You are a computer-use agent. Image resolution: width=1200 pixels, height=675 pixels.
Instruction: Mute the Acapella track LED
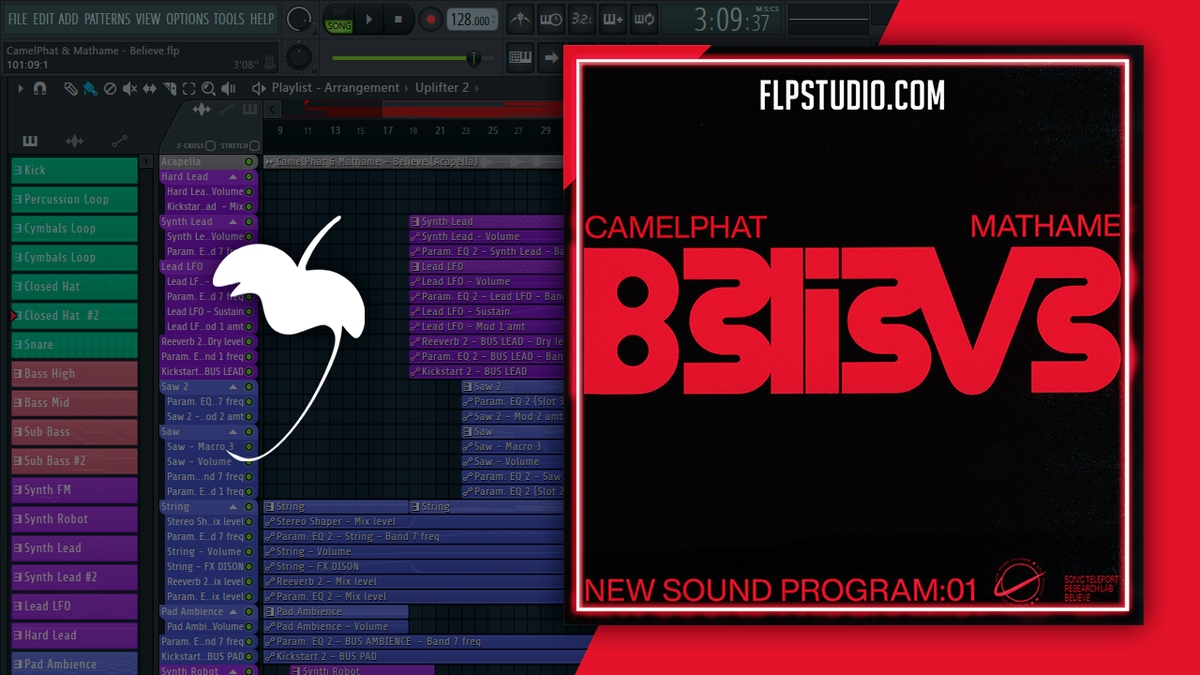(249, 162)
